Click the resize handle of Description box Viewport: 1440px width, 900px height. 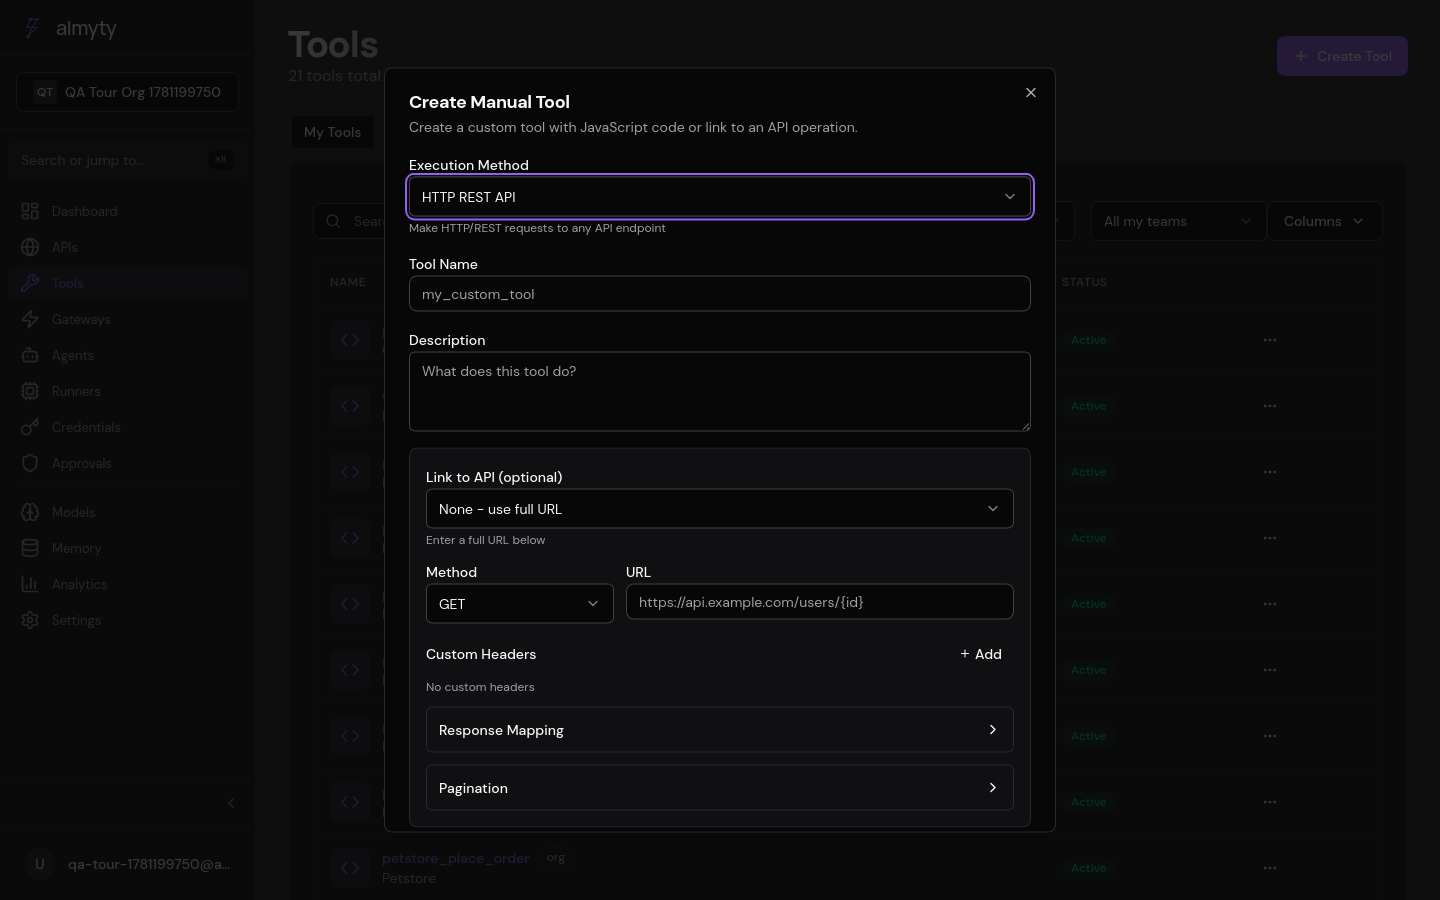(1025, 426)
